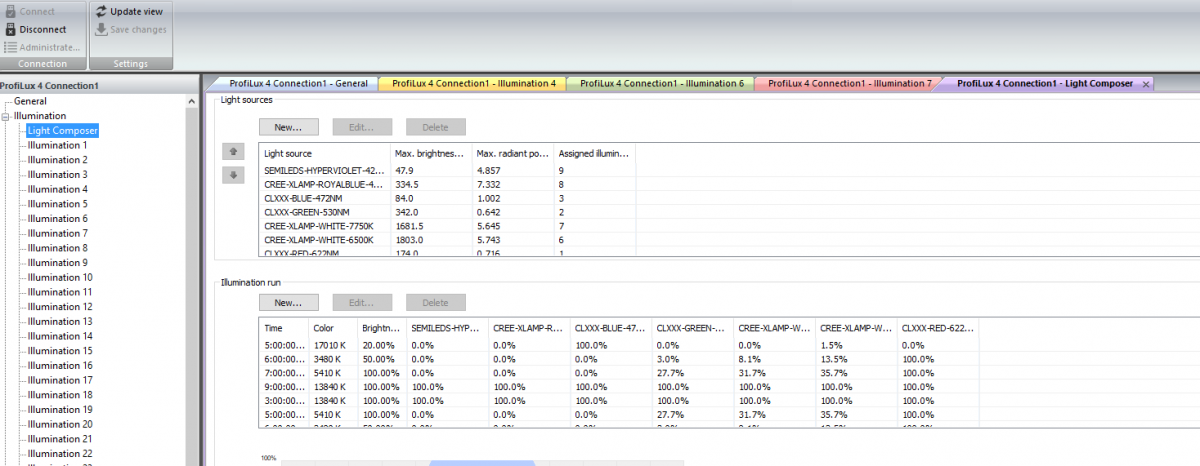This screenshot has height=466, width=1200.
Task: Open Illumination 19 in the tree
Action: (x=60, y=409)
